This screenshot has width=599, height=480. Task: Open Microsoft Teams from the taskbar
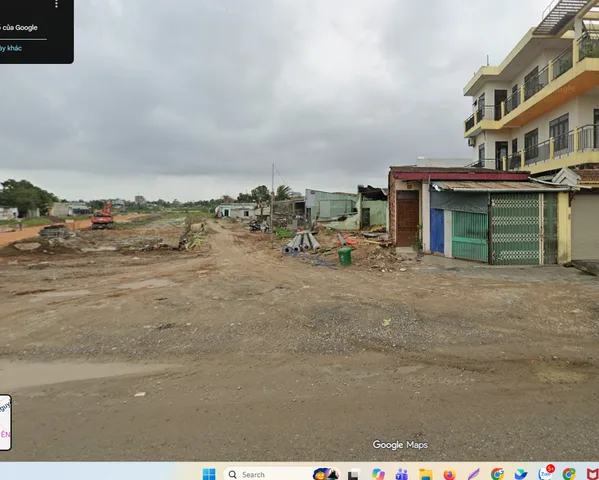[401, 474]
